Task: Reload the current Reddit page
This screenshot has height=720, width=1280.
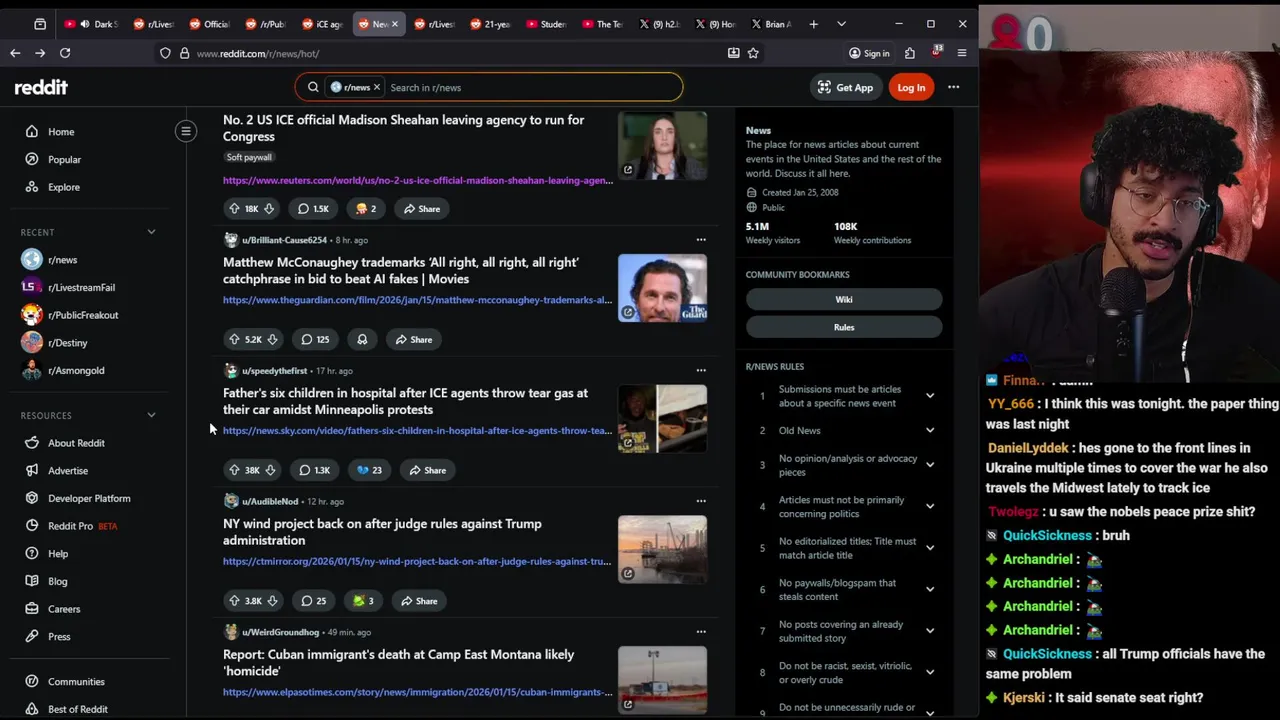Action: click(x=65, y=53)
